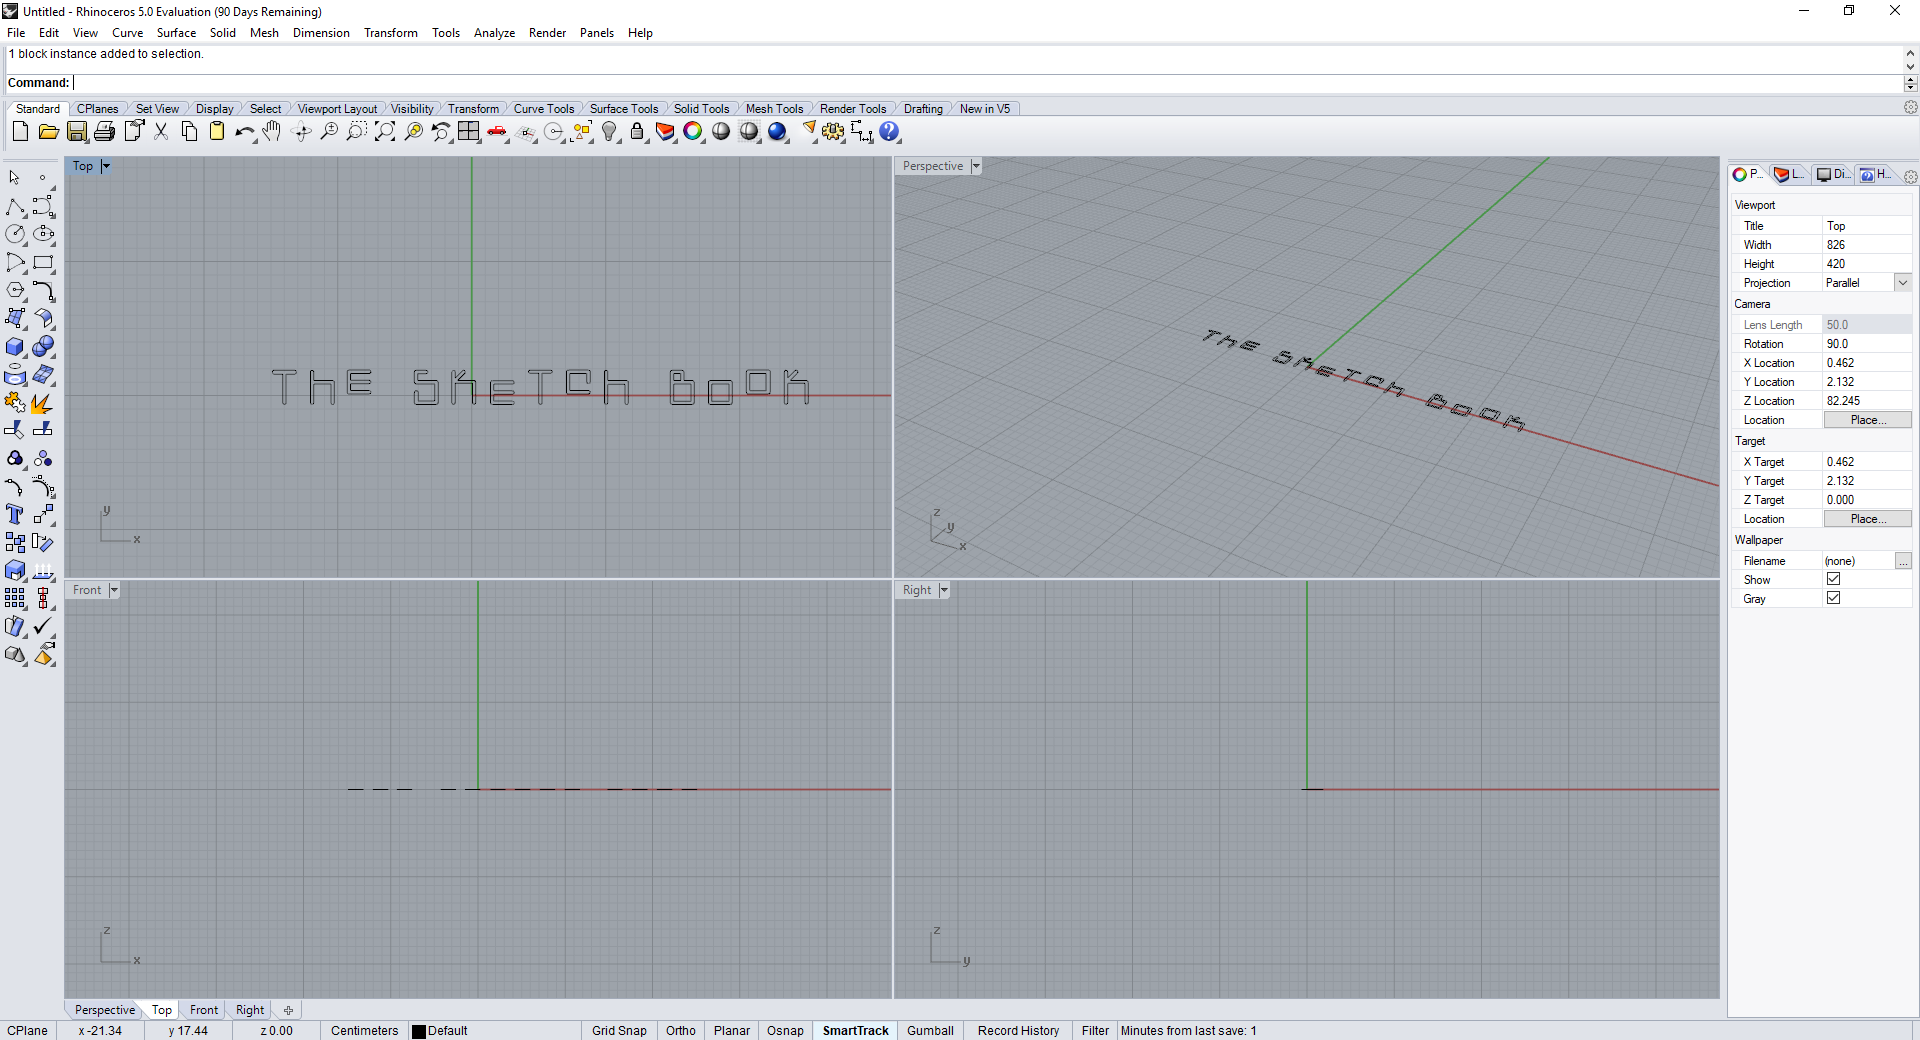Browse for a wallpaper filename
This screenshot has width=1920, height=1040.
(1903, 561)
